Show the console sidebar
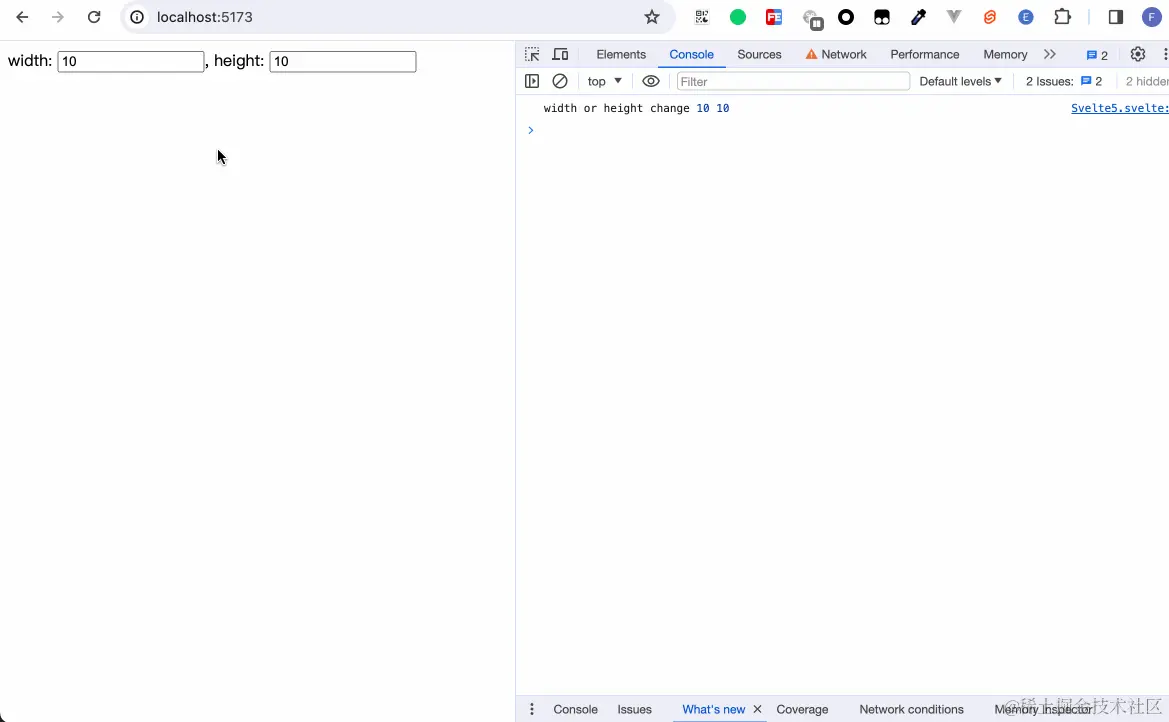 (x=532, y=81)
